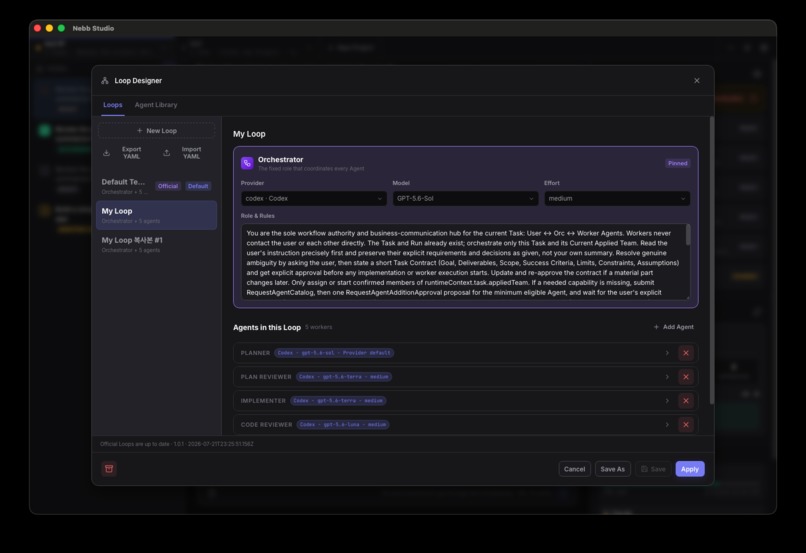
Task: Select the My Loop entry in sidebar
Action: [x=157, y=215]
